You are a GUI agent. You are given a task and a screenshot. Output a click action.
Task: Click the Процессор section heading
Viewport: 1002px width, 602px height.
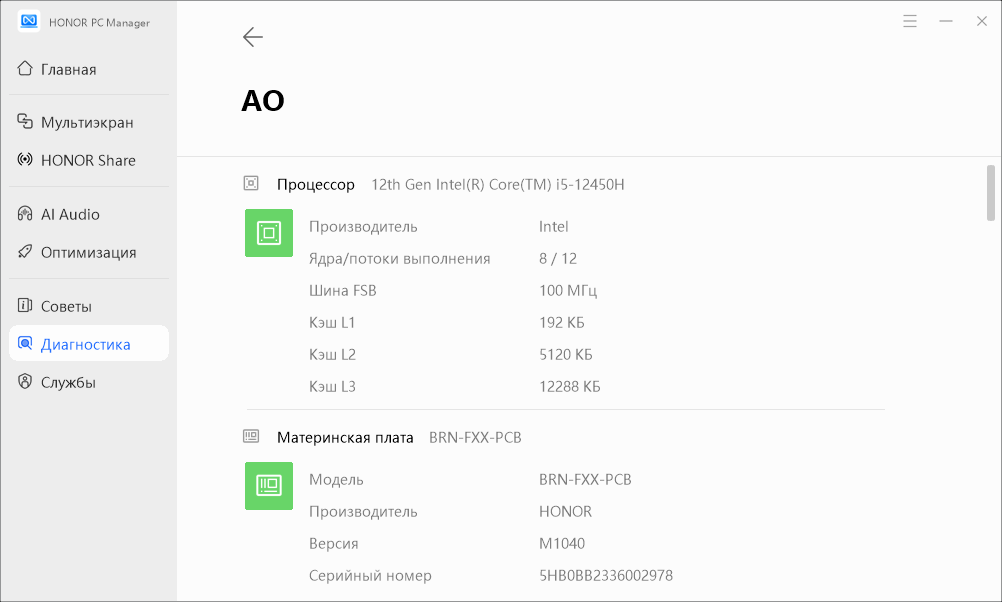(x=315, y=184)
